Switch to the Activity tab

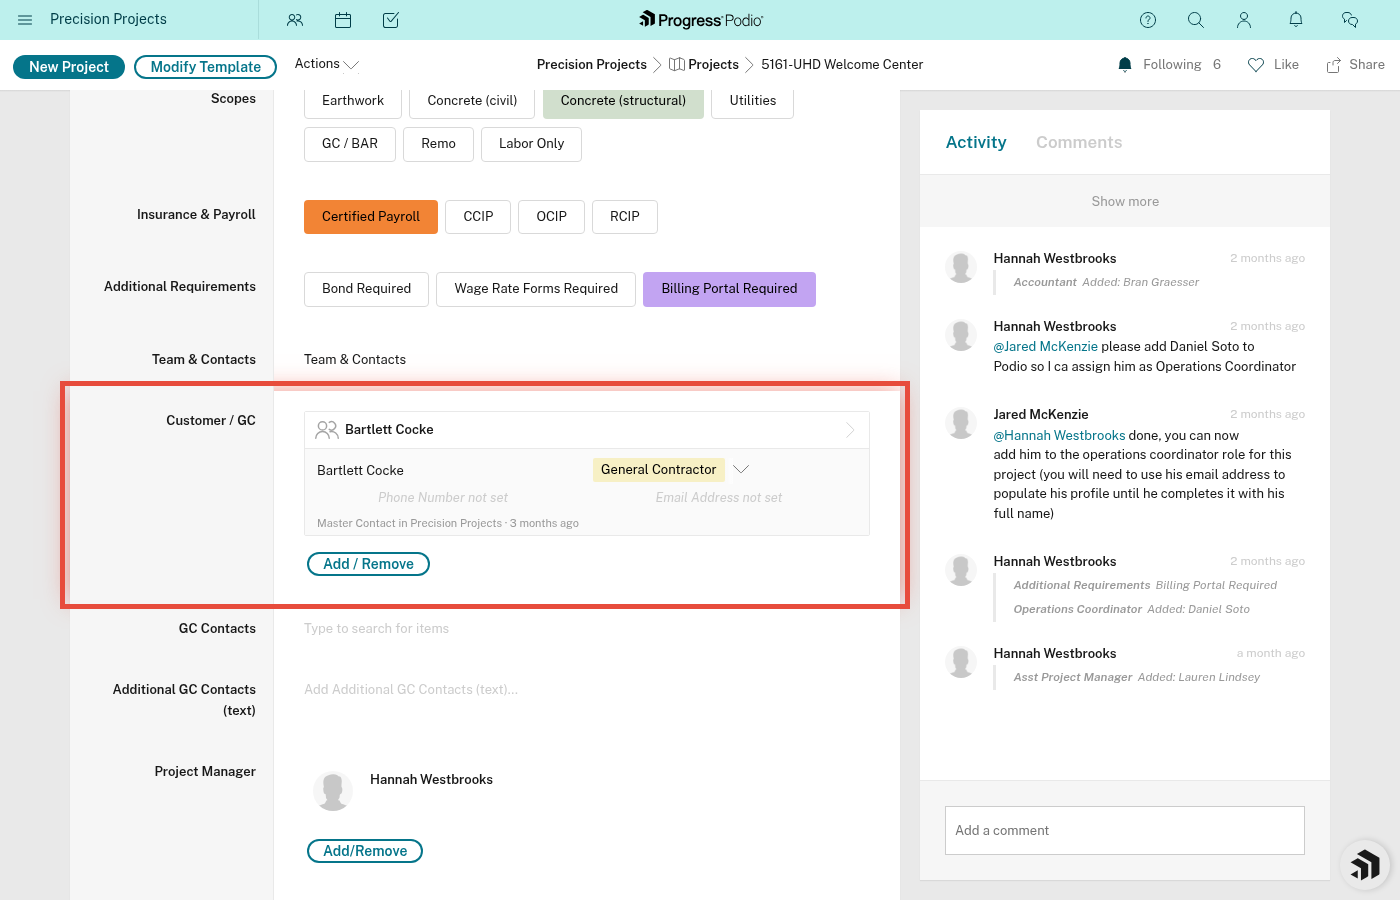coord(976,143)
